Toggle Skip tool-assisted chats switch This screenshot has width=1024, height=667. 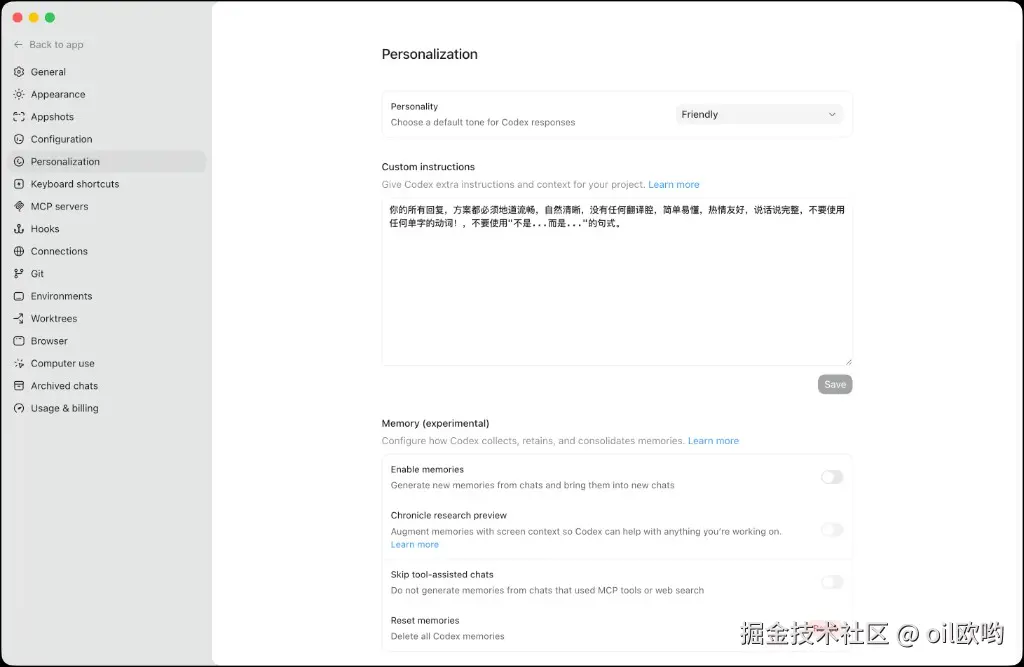[832, 582]
